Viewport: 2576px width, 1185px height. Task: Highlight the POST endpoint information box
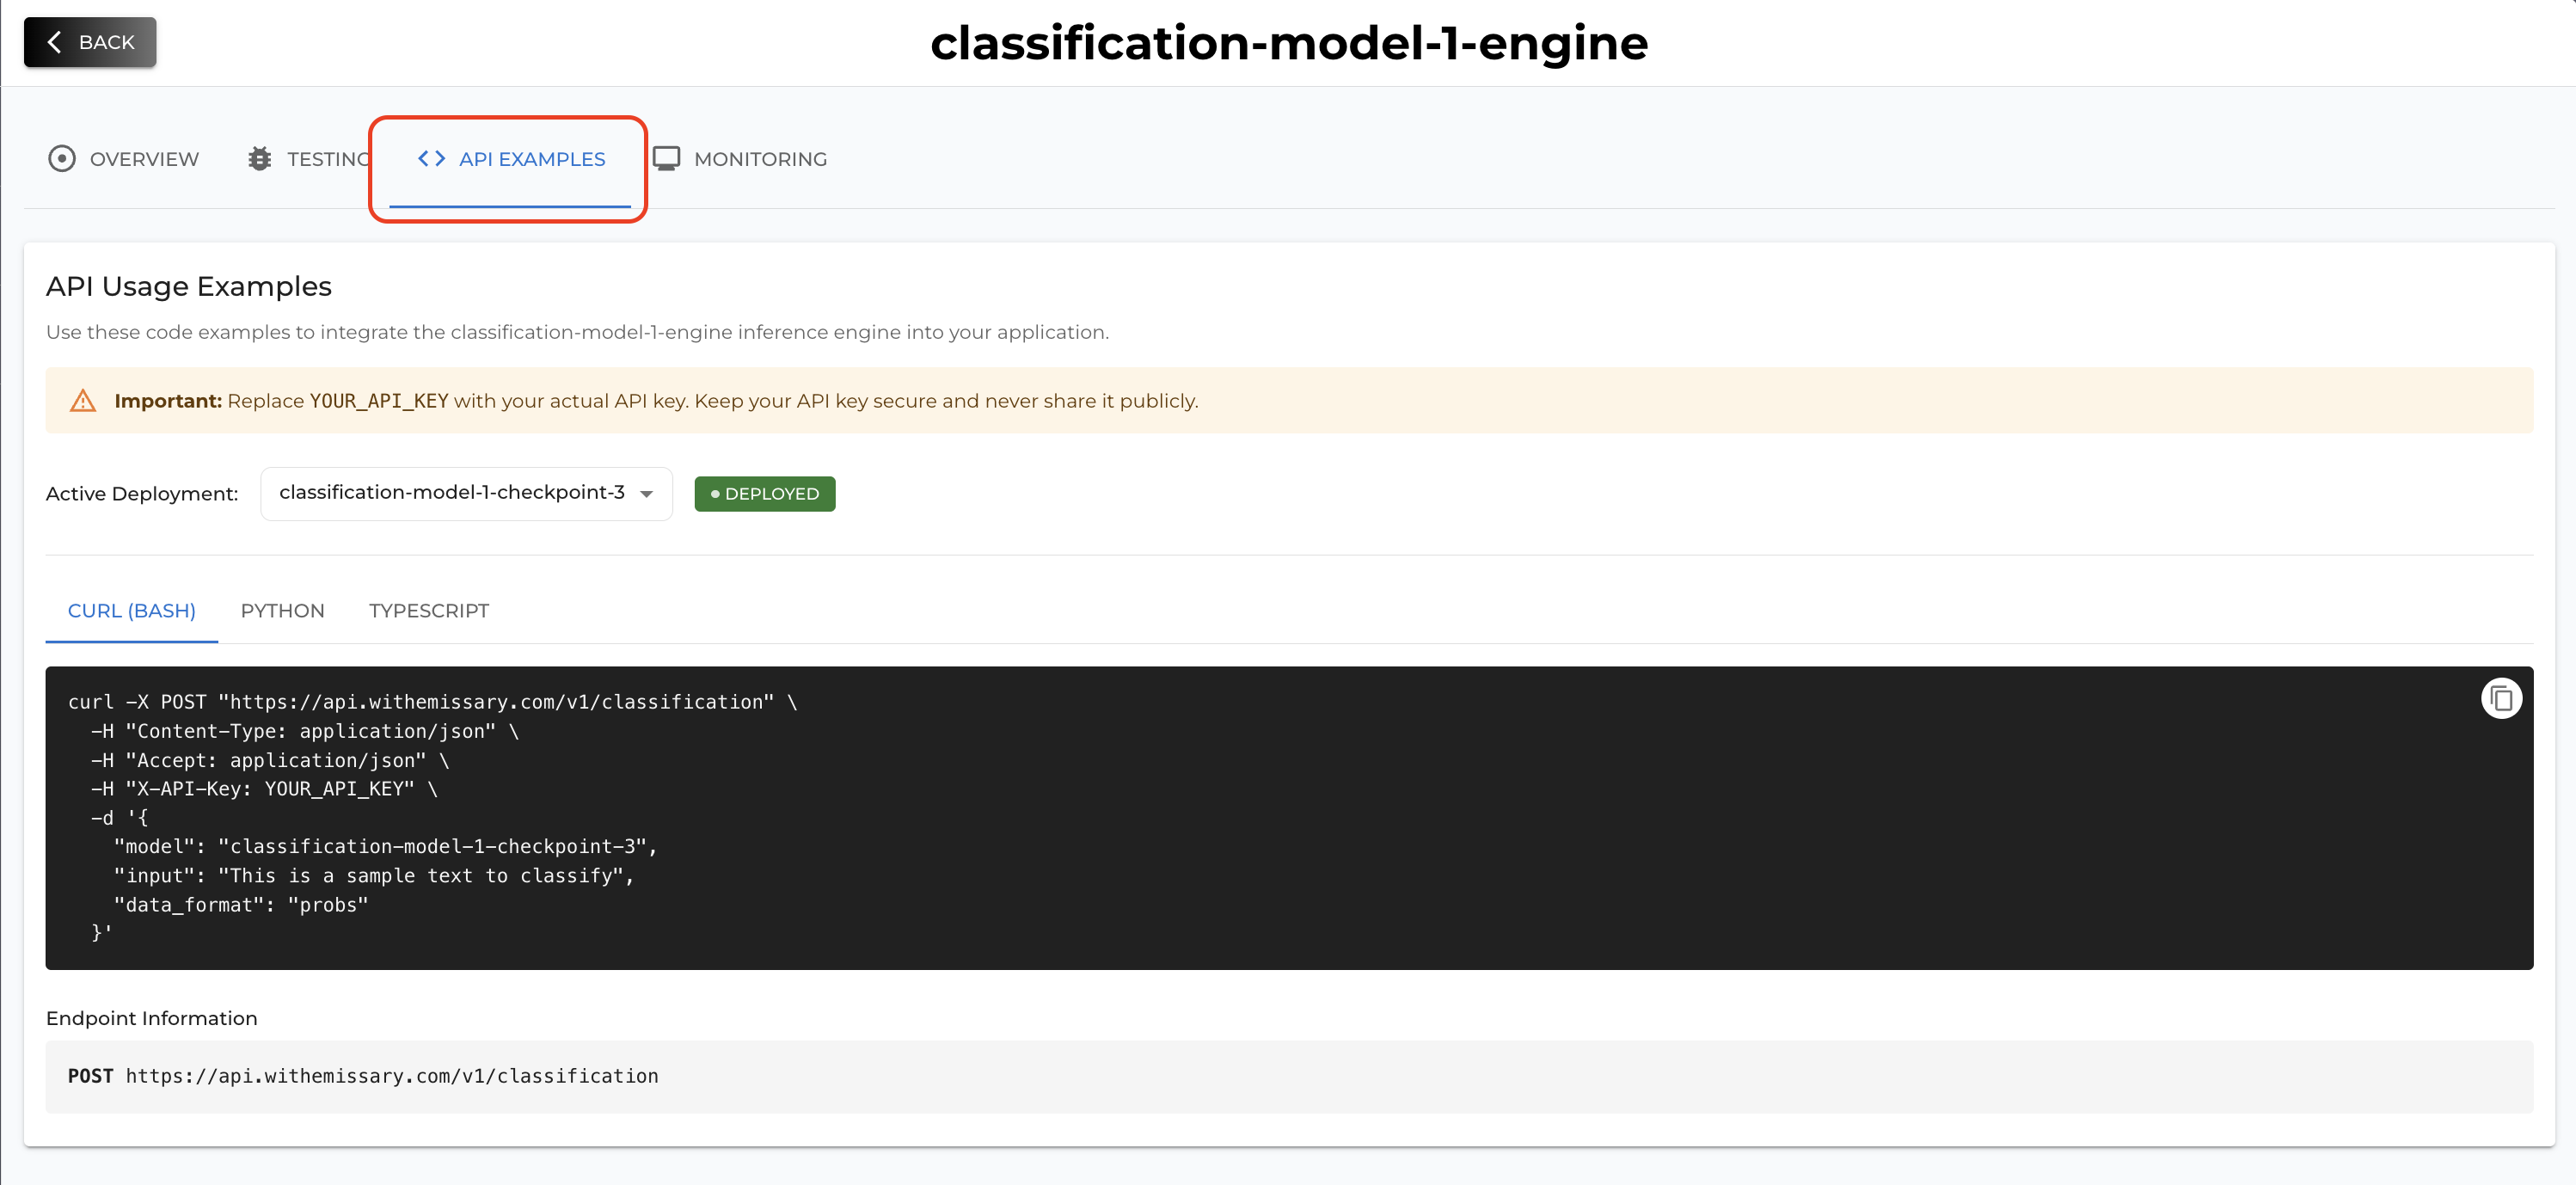(x=1288, y=1076)
